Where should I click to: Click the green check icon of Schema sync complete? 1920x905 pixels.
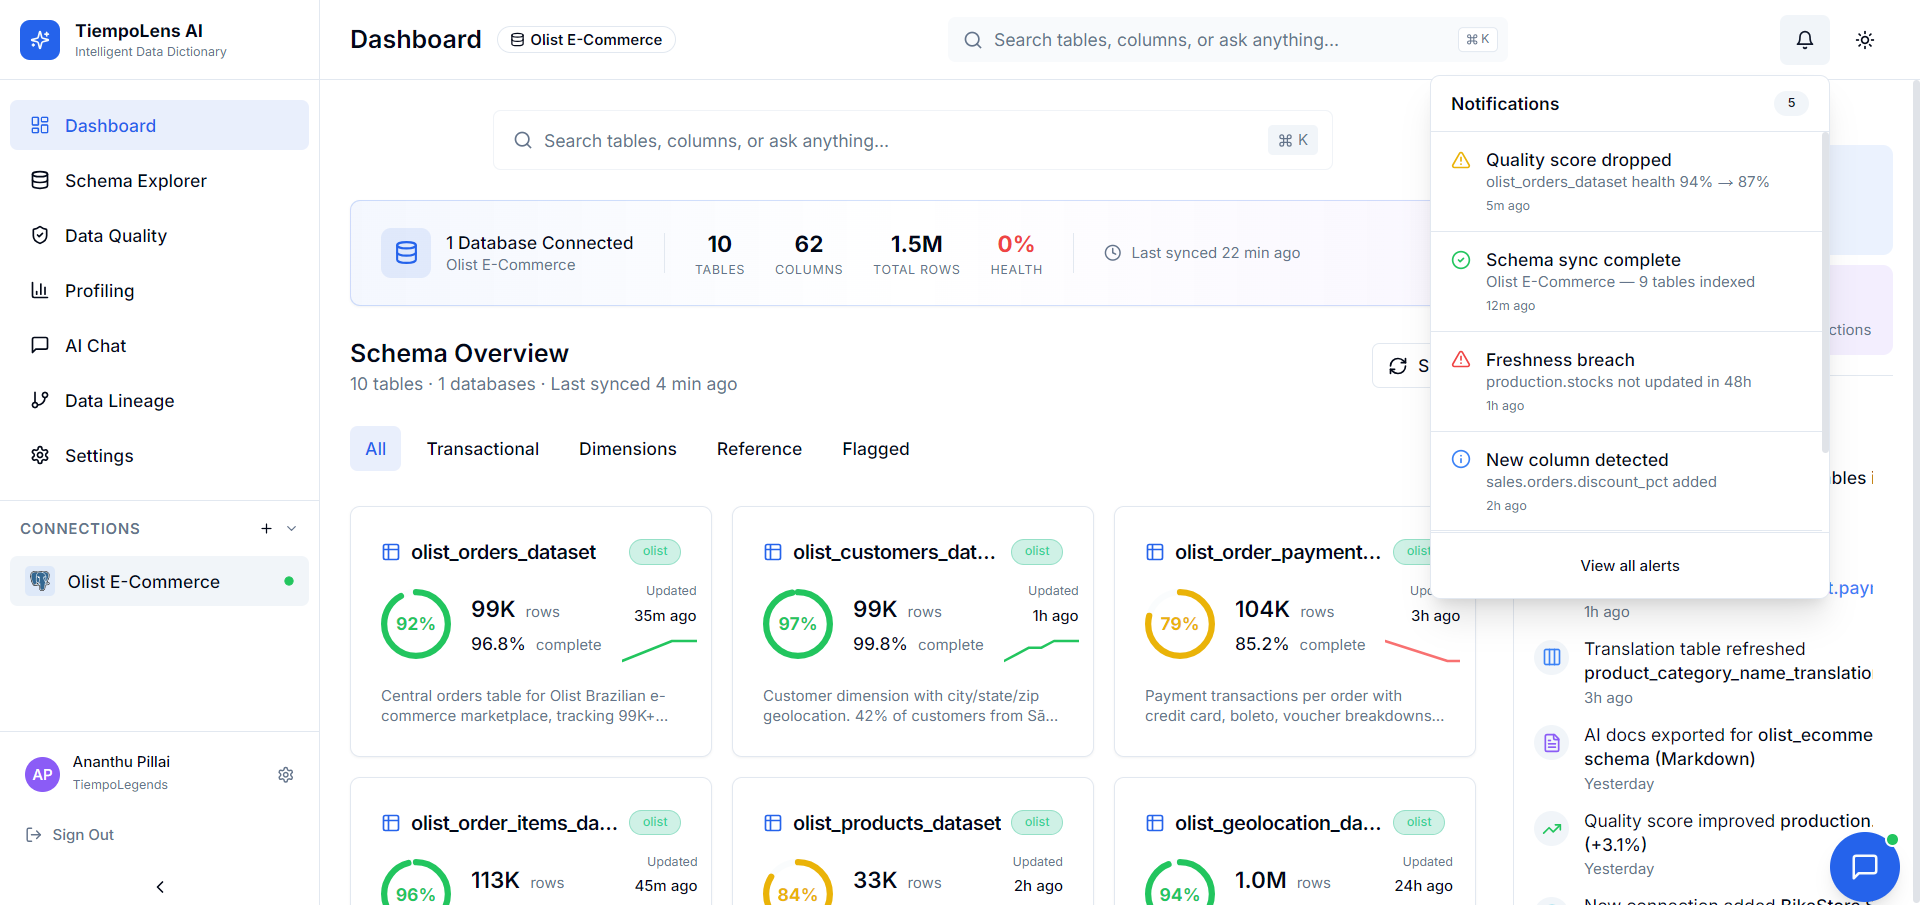(1461, 260)
